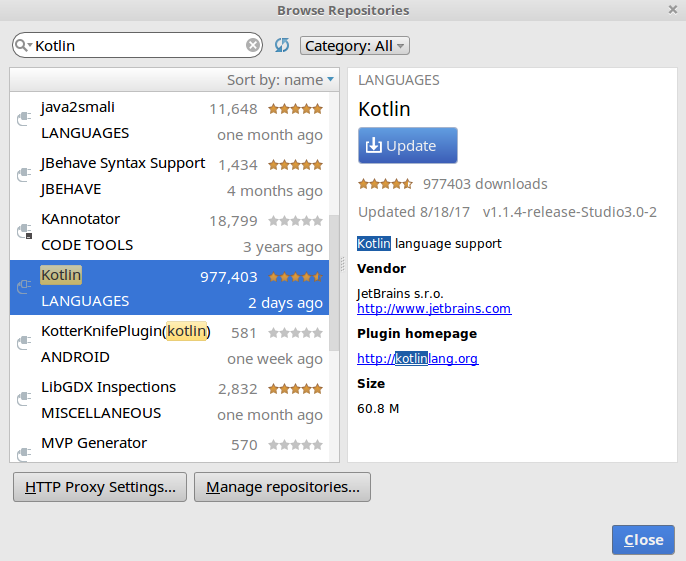686x561 pixels.
Task: Click inside the Kotlin search input field
Action: (x=138, y=45)
